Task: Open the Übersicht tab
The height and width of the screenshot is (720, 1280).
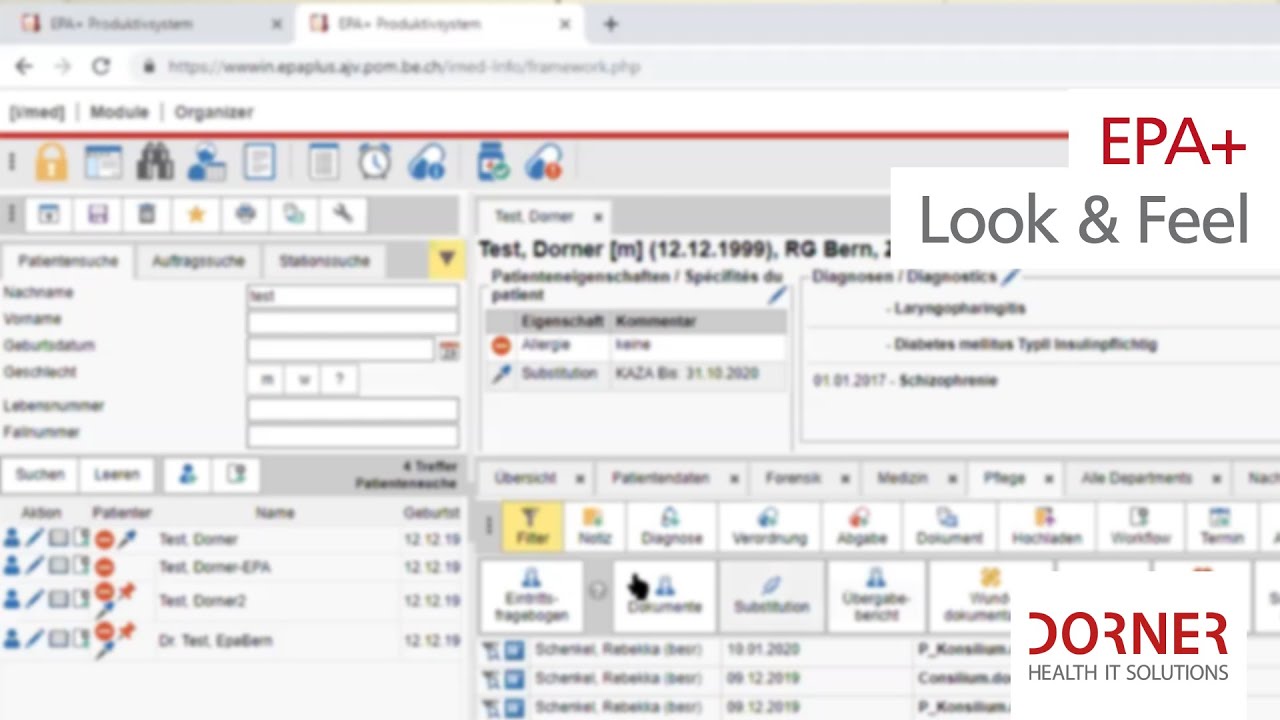Action: (525, 479)
